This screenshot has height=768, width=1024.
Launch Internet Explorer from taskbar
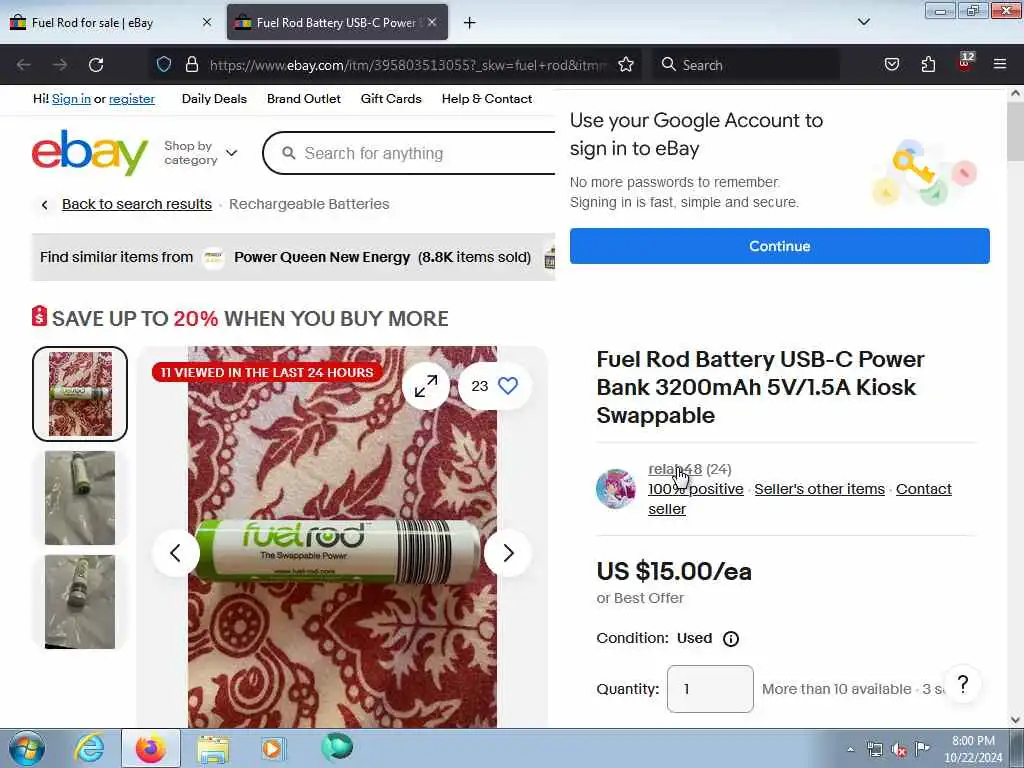pos(89,748)
